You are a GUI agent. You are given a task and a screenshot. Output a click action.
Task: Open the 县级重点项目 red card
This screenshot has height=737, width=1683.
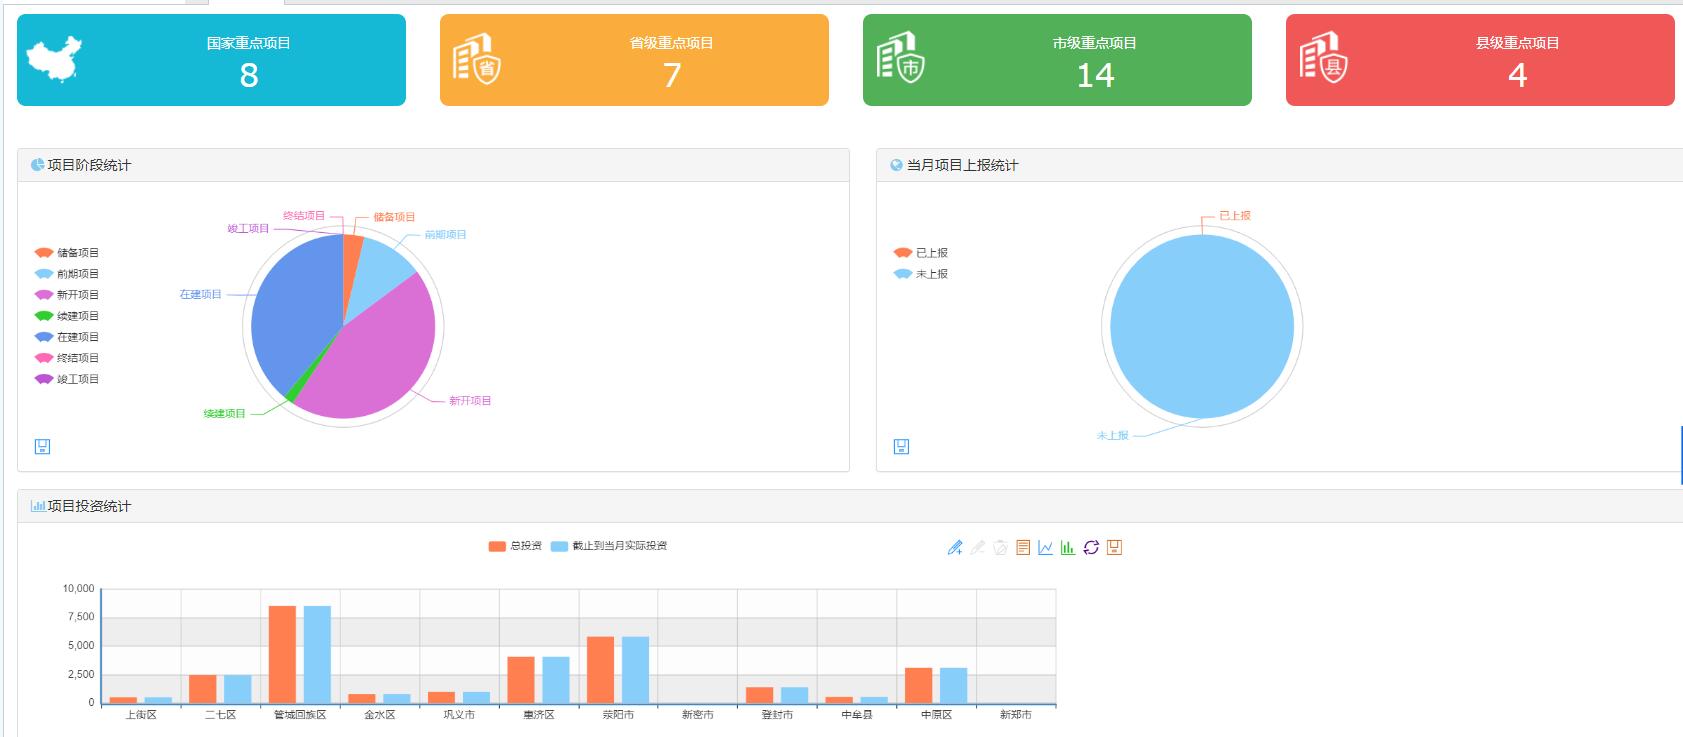[1480, 60]
